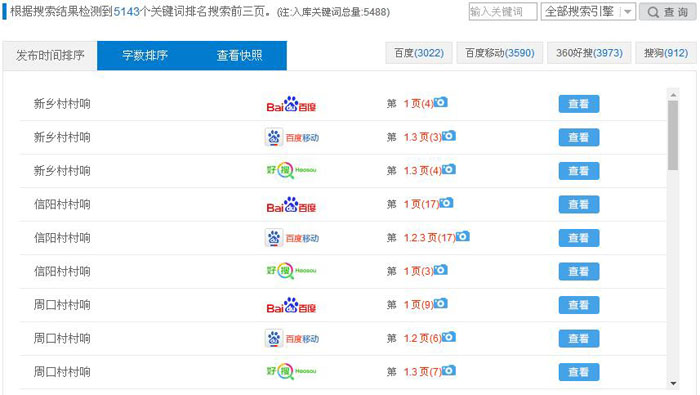Click camera icon in 新乡村村响 百度移动 row

449,136
